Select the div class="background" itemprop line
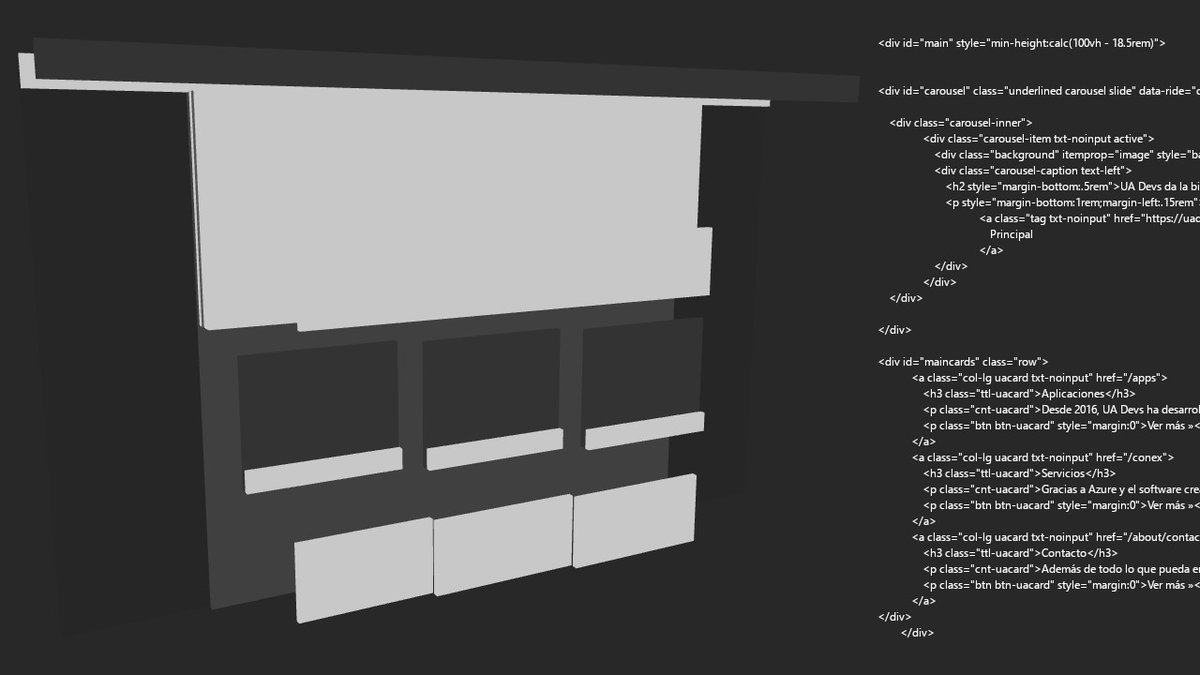 pyautogui.click(x=1067, y=155)
